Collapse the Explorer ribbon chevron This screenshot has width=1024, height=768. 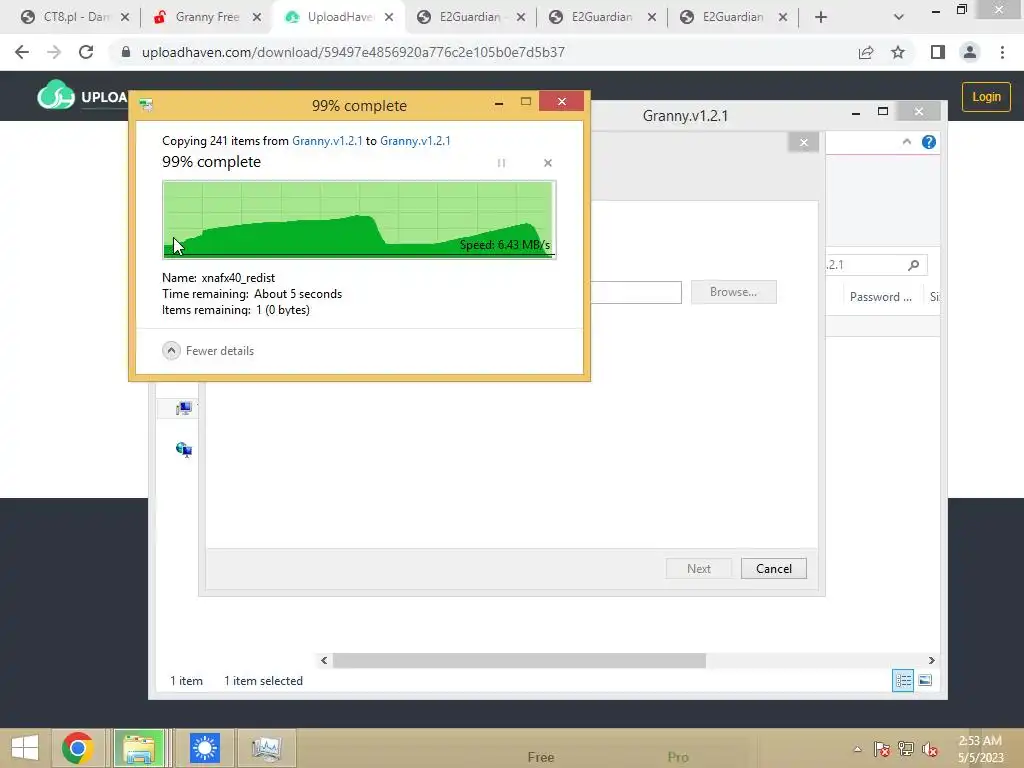point(906,142)
